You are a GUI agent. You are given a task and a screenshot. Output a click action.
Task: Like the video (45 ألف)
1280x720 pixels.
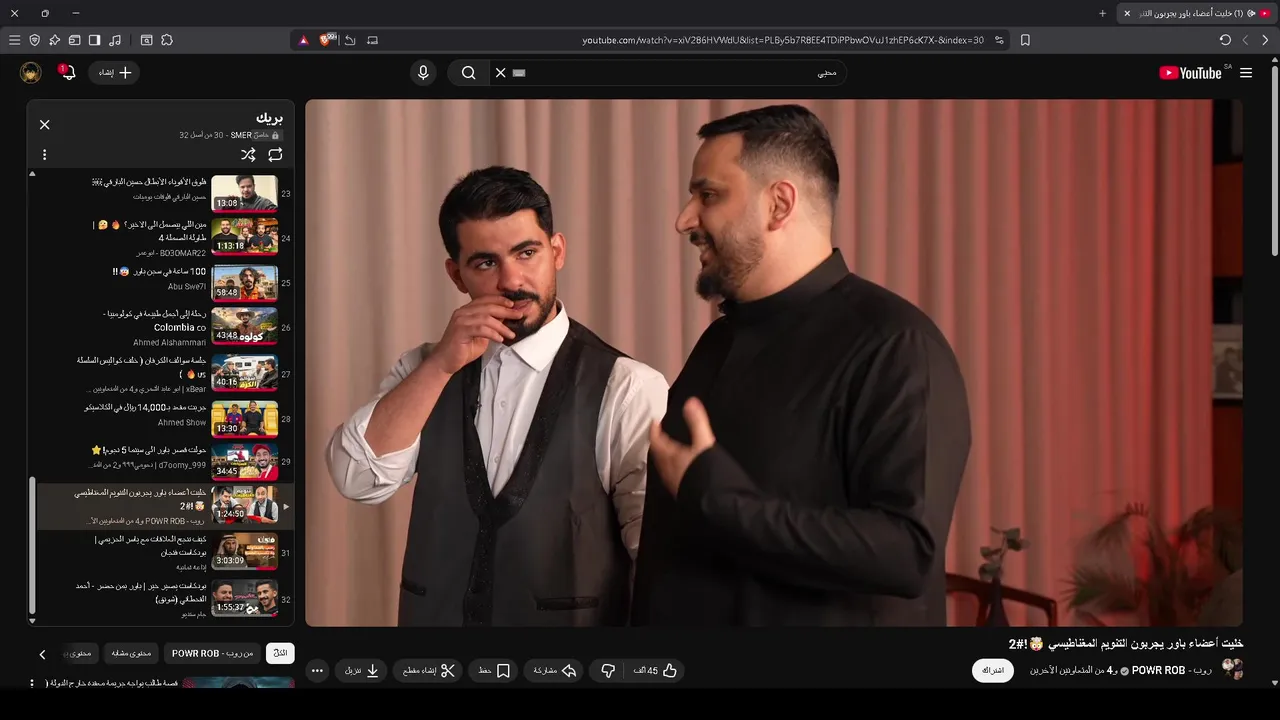click(655, 671)
